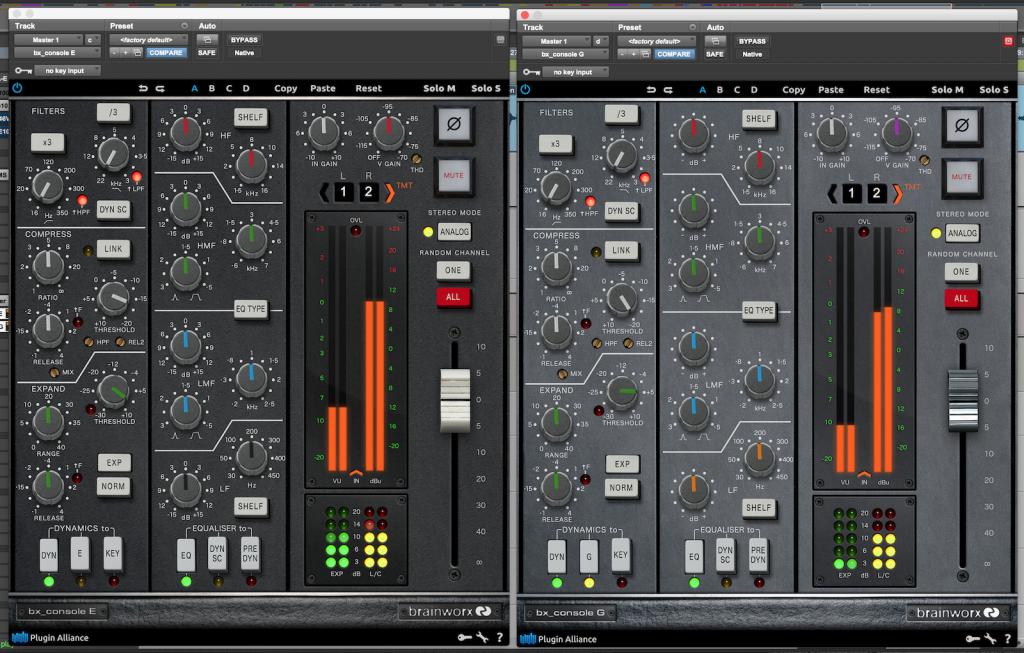Toggle BYPASS in the bx_console E header

point(244,40)
